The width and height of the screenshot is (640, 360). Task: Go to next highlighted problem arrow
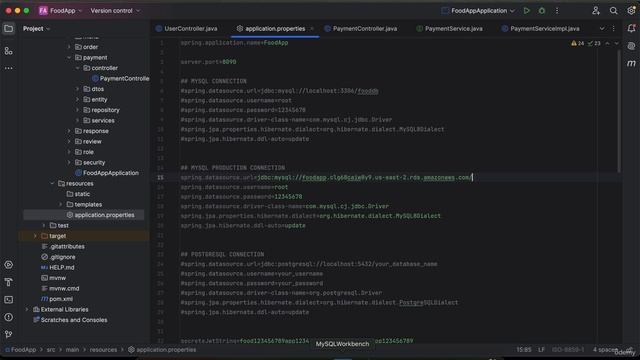pos(616,43)
